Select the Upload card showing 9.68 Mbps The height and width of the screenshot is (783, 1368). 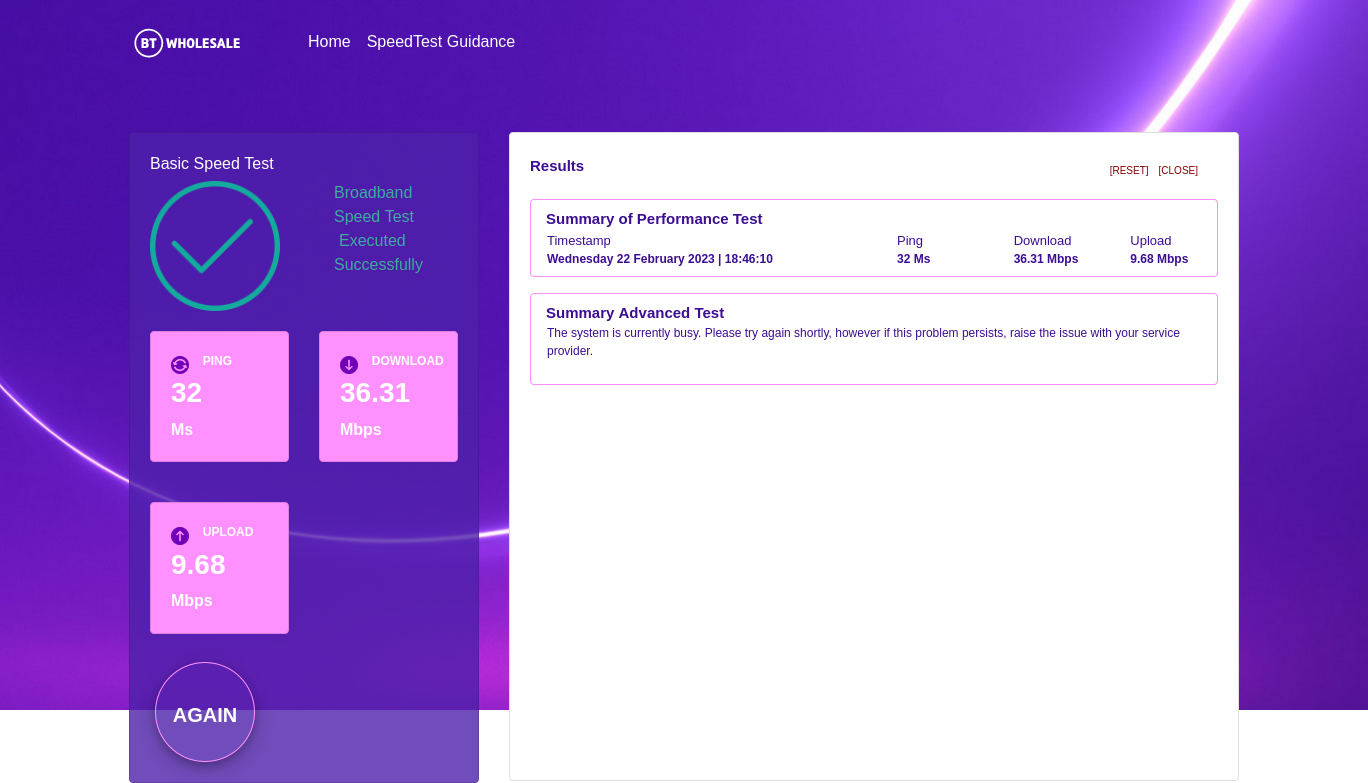pyautogui.click(x=219, y=568)
